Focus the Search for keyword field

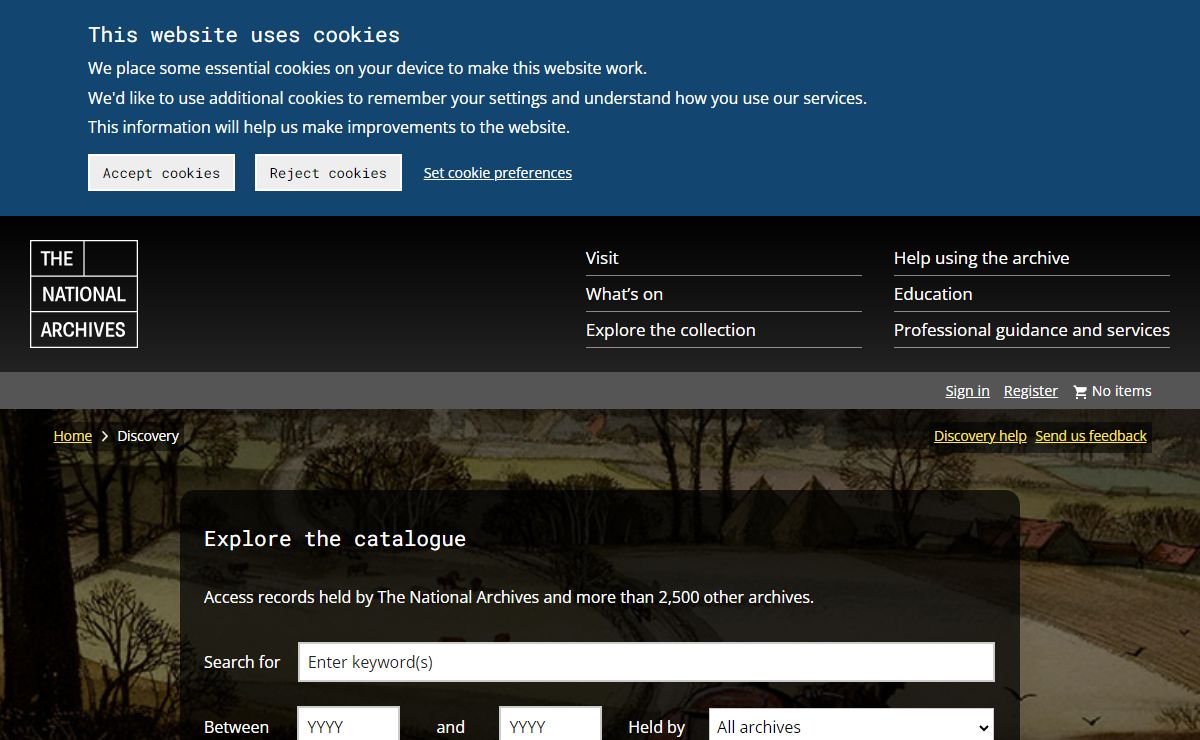646,662
